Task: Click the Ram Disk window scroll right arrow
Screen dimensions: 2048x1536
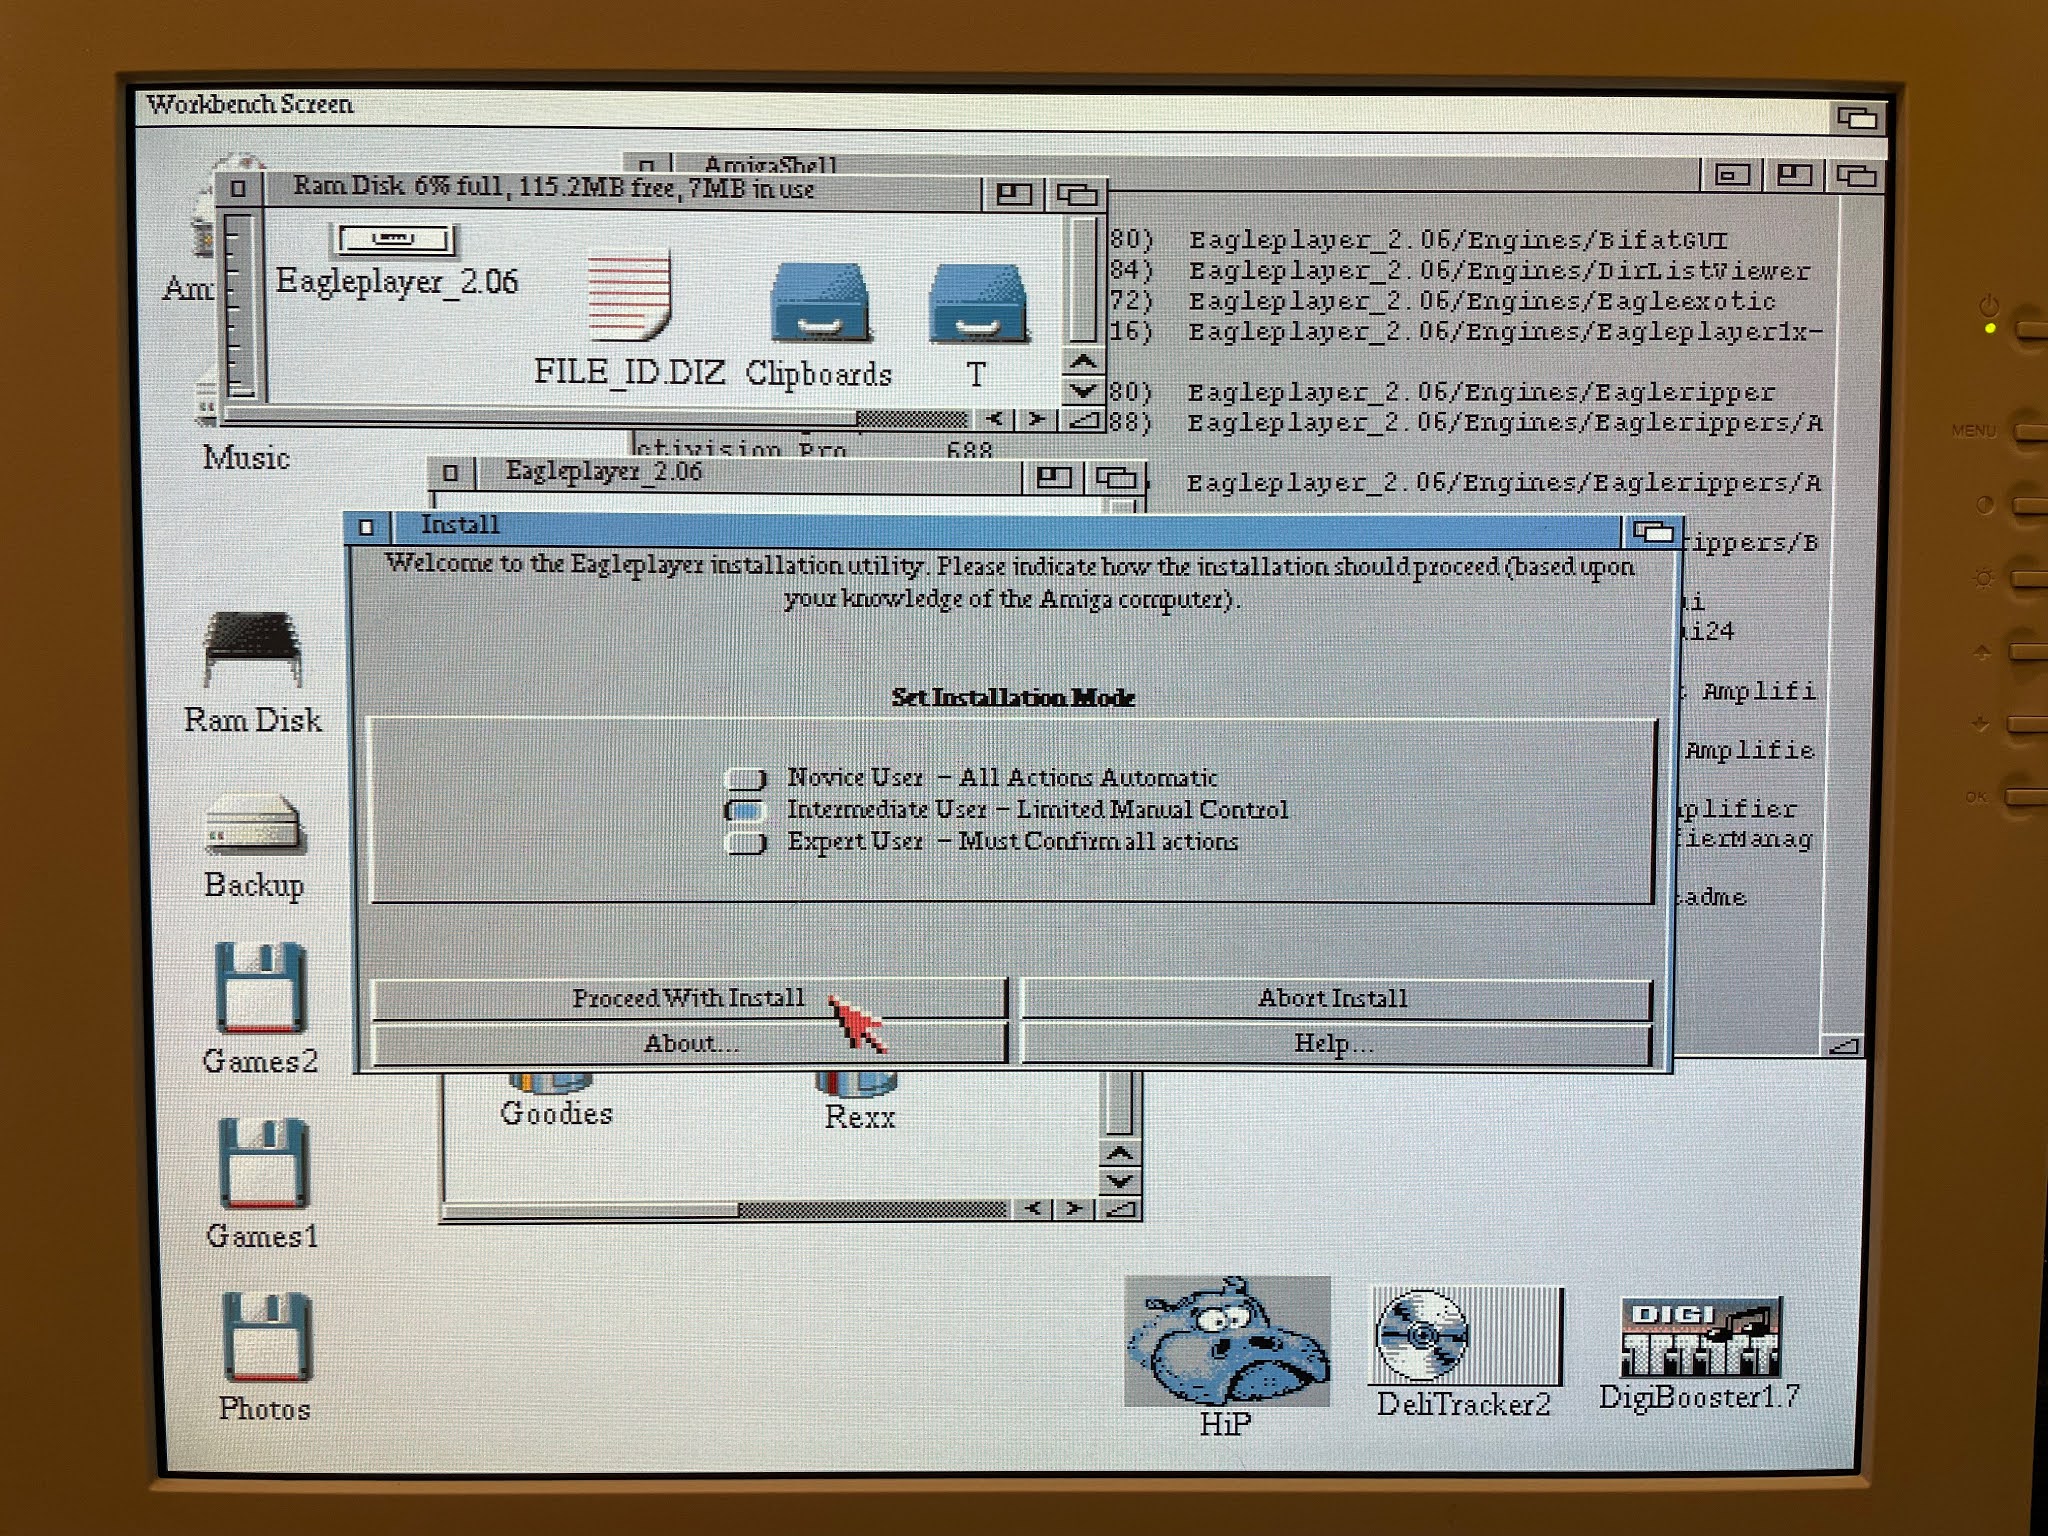Action: [1037, 419]
